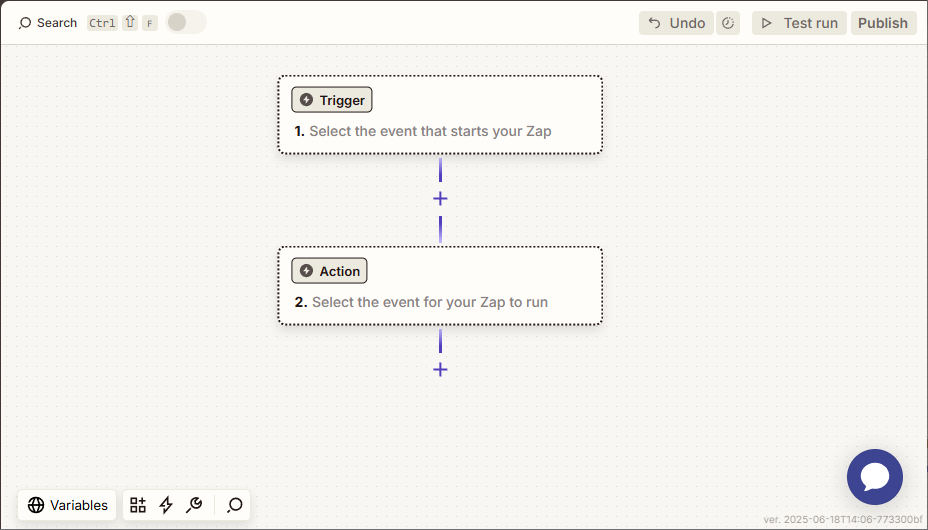Add a step between Trigger and Action
This screenshot has width=928, height=530.
pyautogui.click(x=440, y=199)
